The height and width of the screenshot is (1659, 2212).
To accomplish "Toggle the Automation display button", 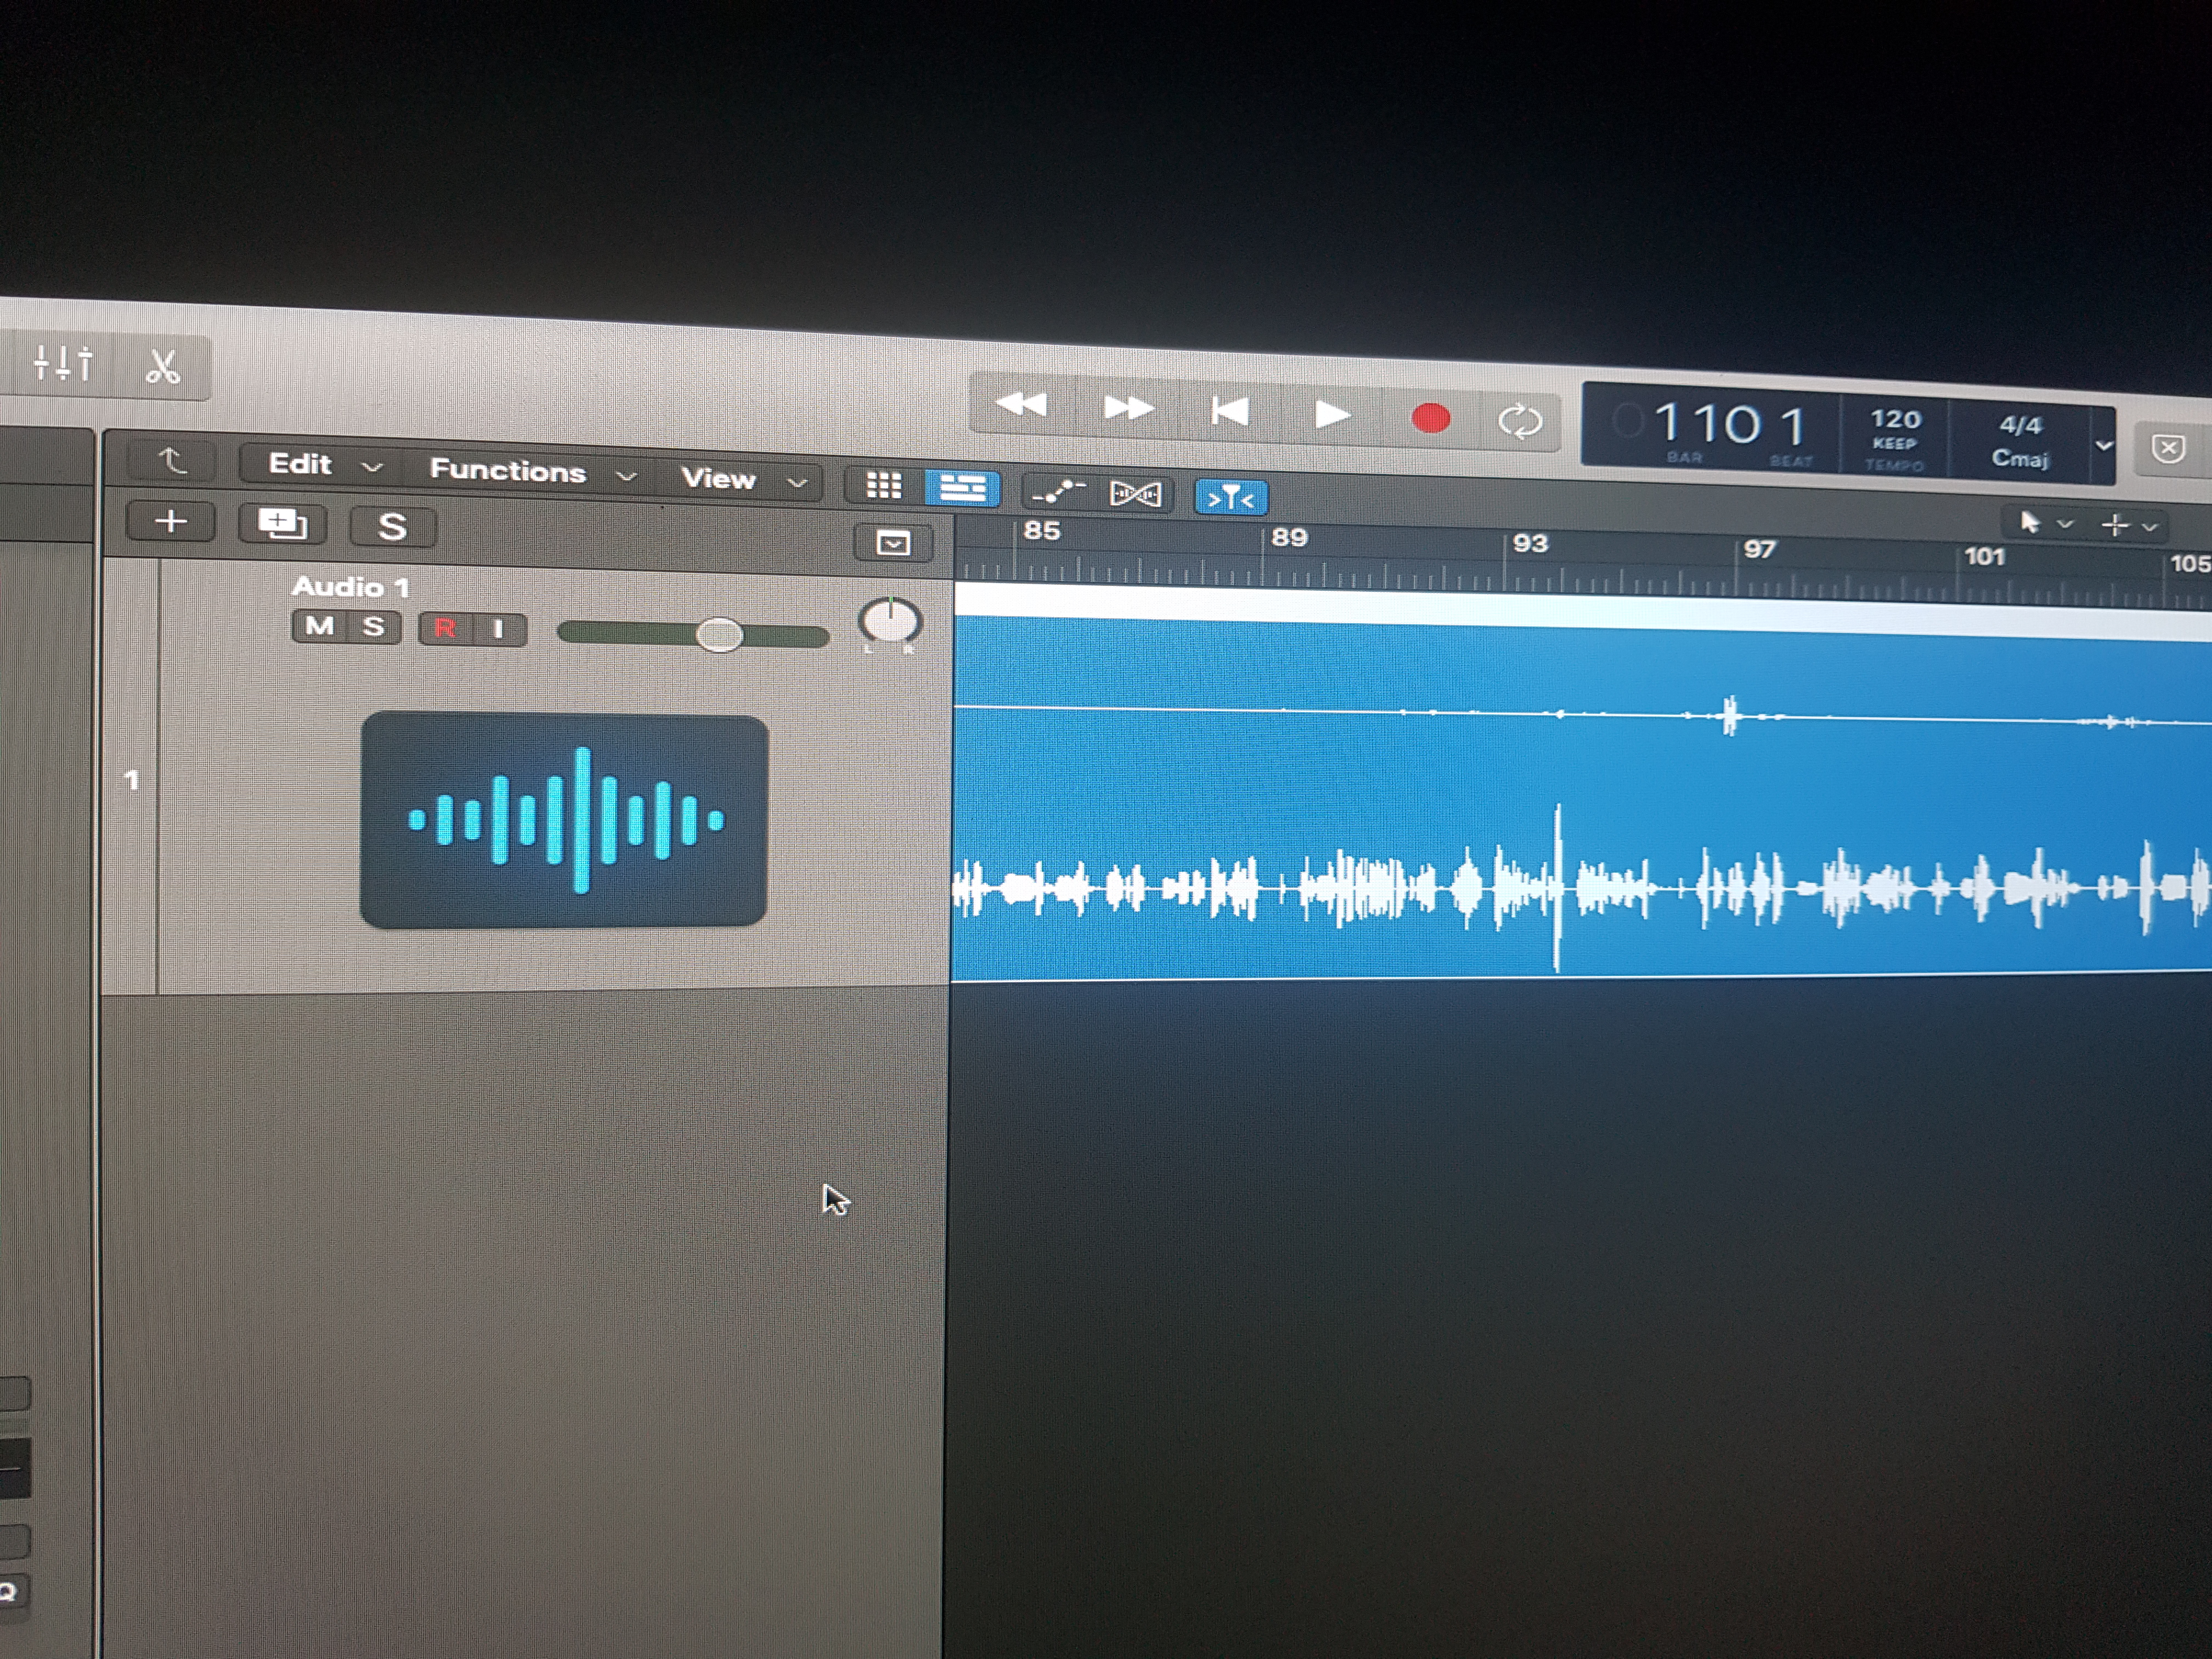I will [x=1058, y=491].
